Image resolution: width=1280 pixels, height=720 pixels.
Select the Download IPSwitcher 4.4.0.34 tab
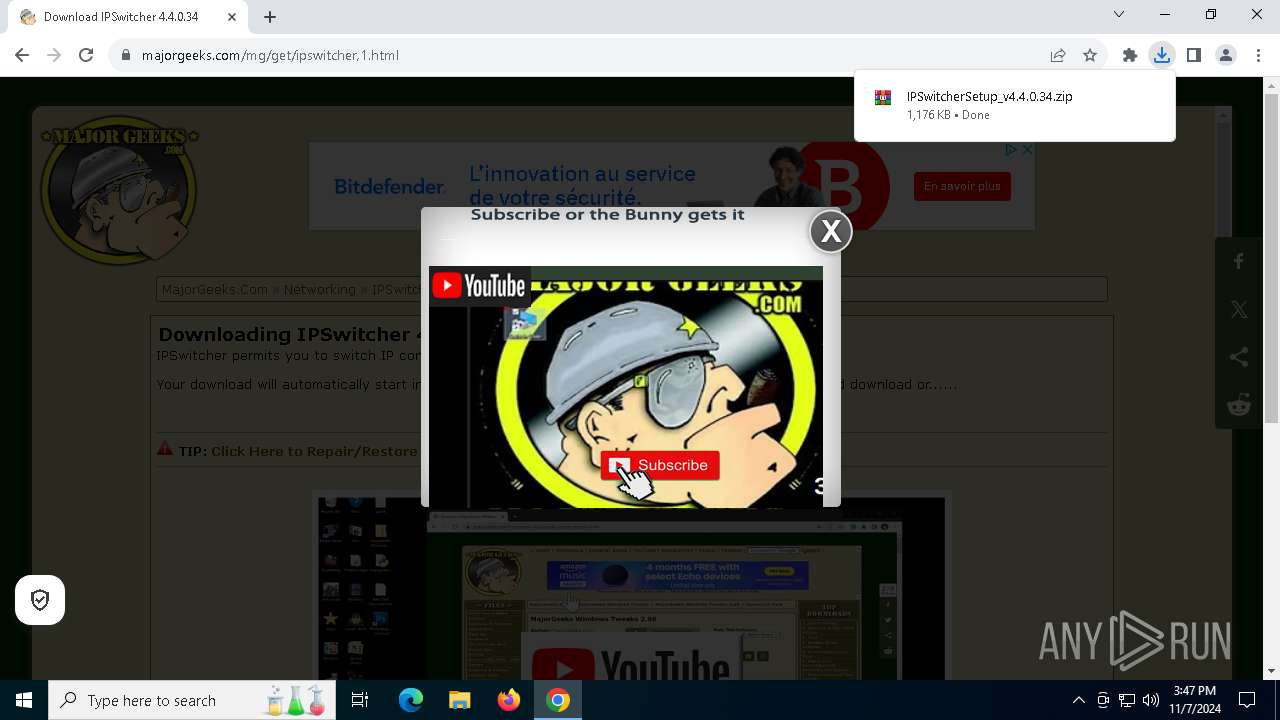[128, 17]
